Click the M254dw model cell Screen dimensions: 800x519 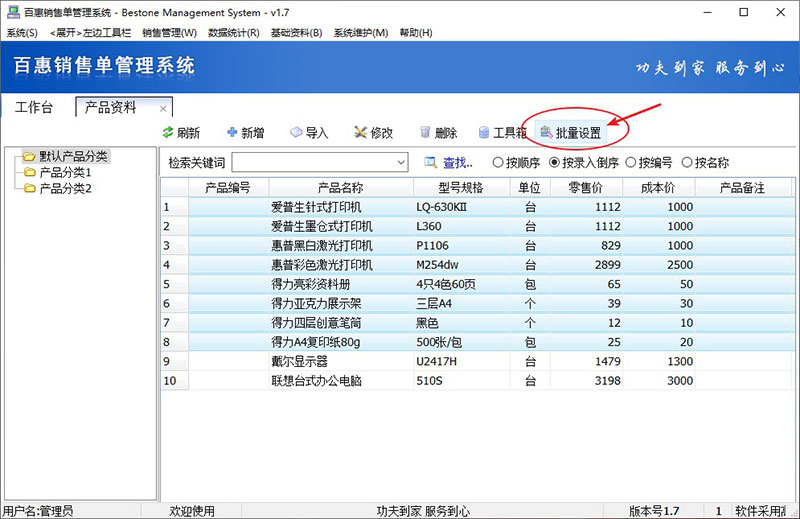click(x=461, y=265)
